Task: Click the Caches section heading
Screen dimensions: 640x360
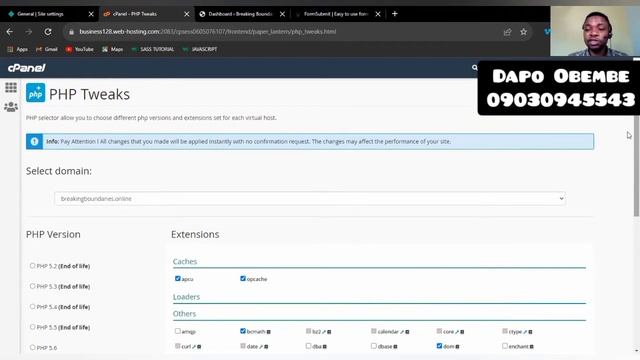Action: point(185,262)
